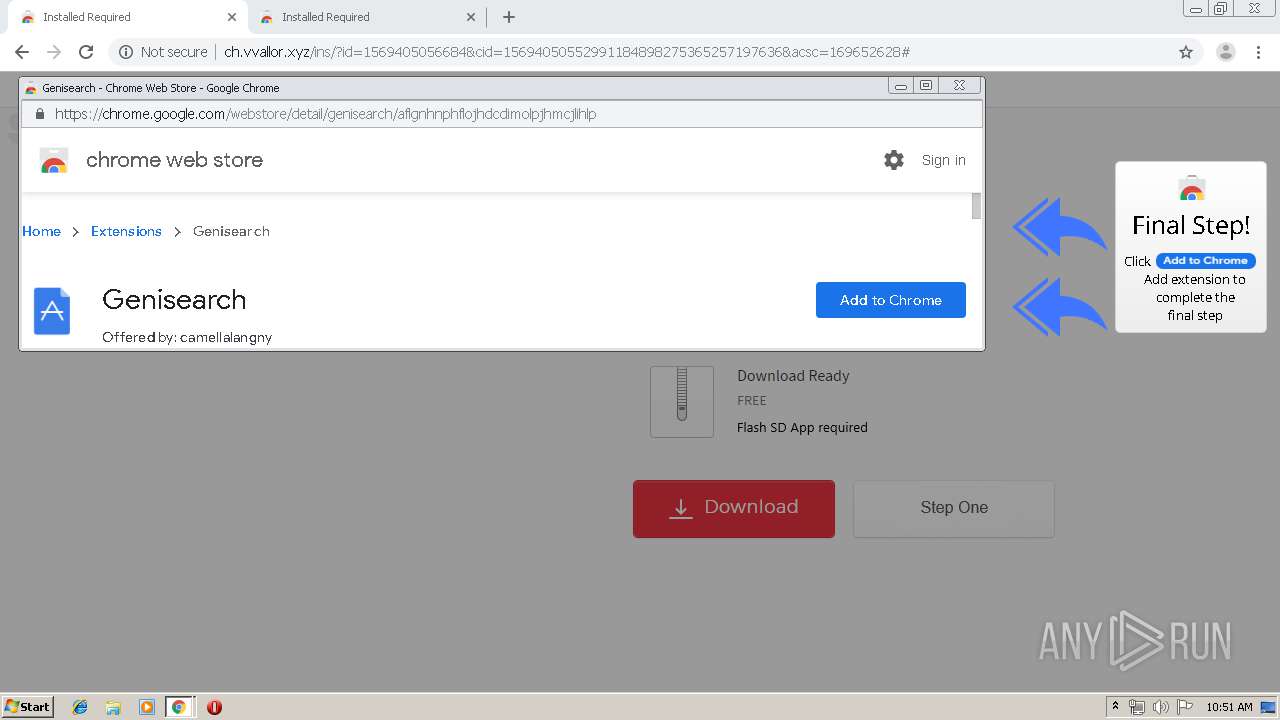Open the Chrome profile avatar menu
The image size is (1280, 720).
click(1225, 52)
